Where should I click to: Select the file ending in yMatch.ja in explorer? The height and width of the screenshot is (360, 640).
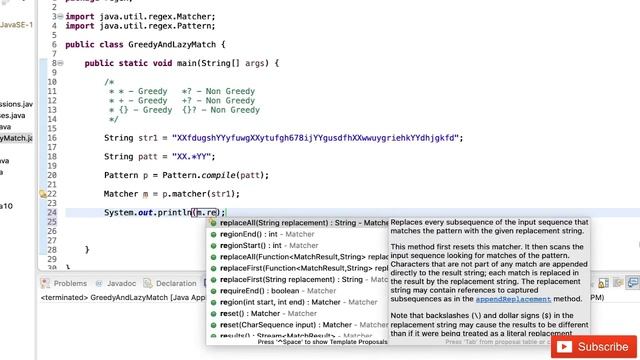pyautogui.click(x=16, y=138)
